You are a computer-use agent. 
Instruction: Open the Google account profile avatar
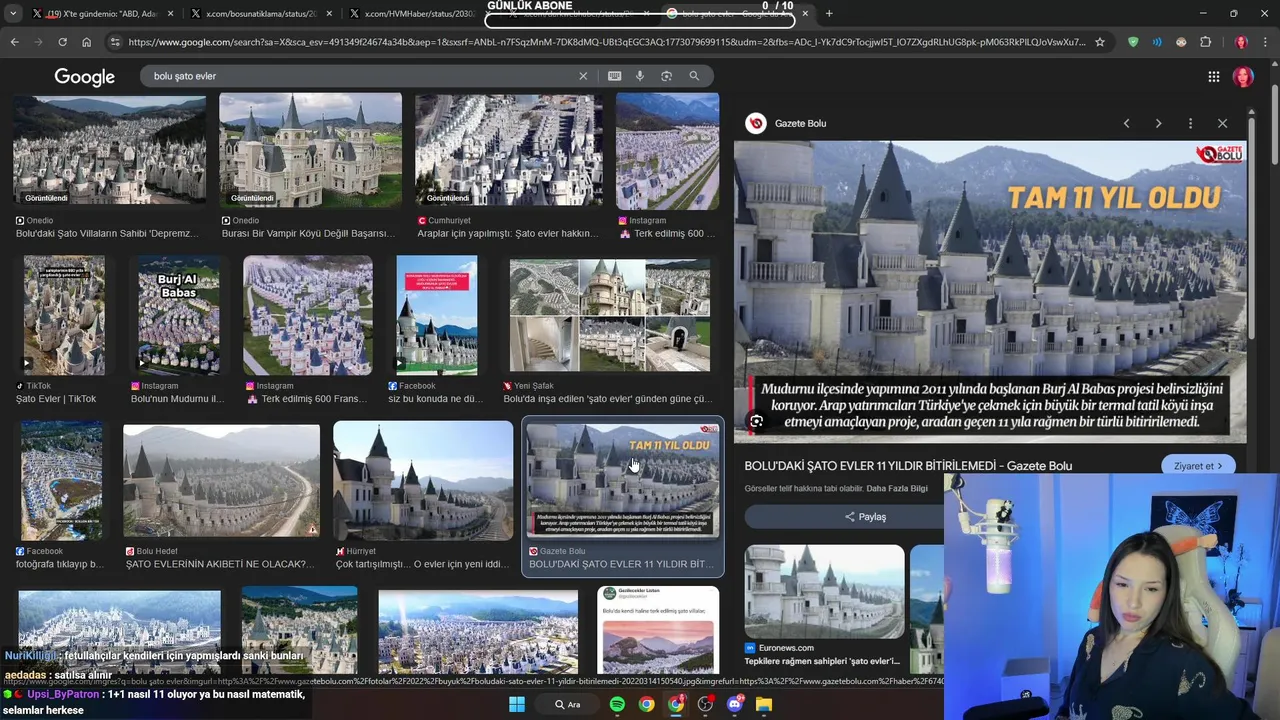click(x=1243, y=77)
